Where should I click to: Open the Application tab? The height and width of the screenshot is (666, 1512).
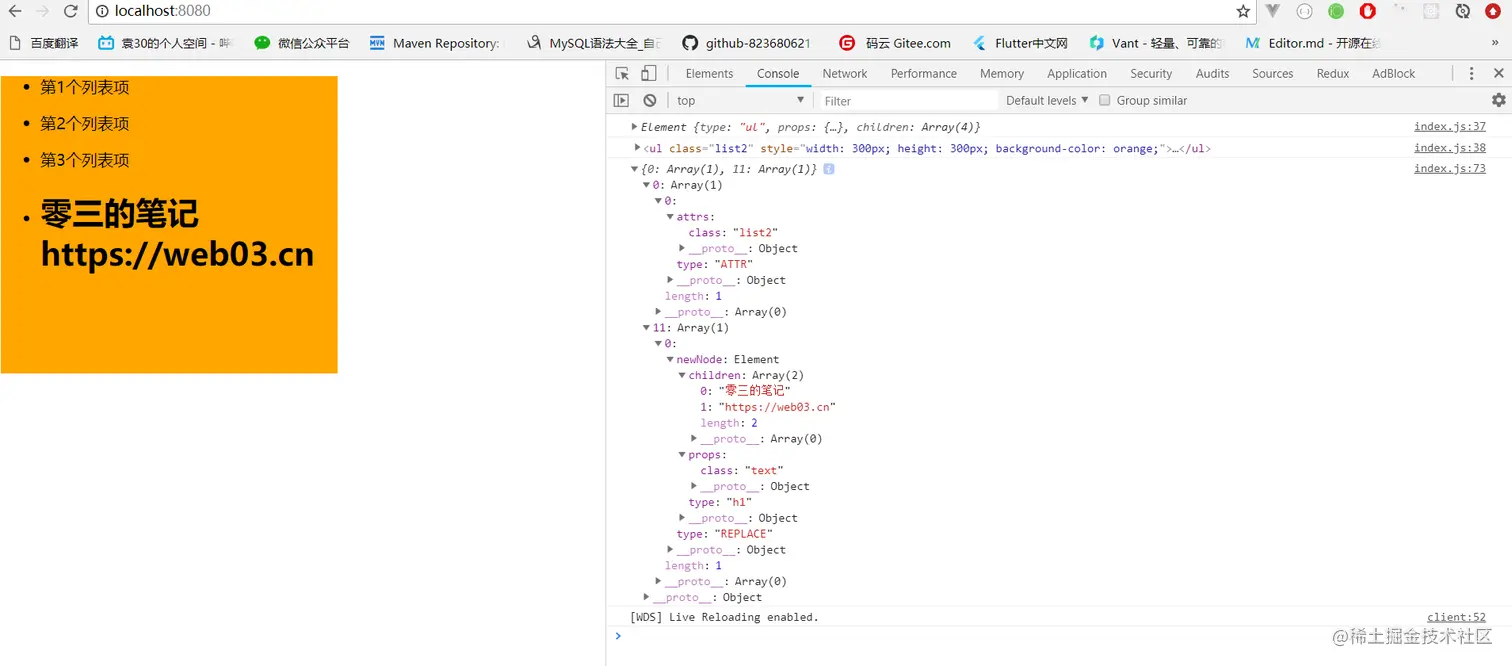1077,73
